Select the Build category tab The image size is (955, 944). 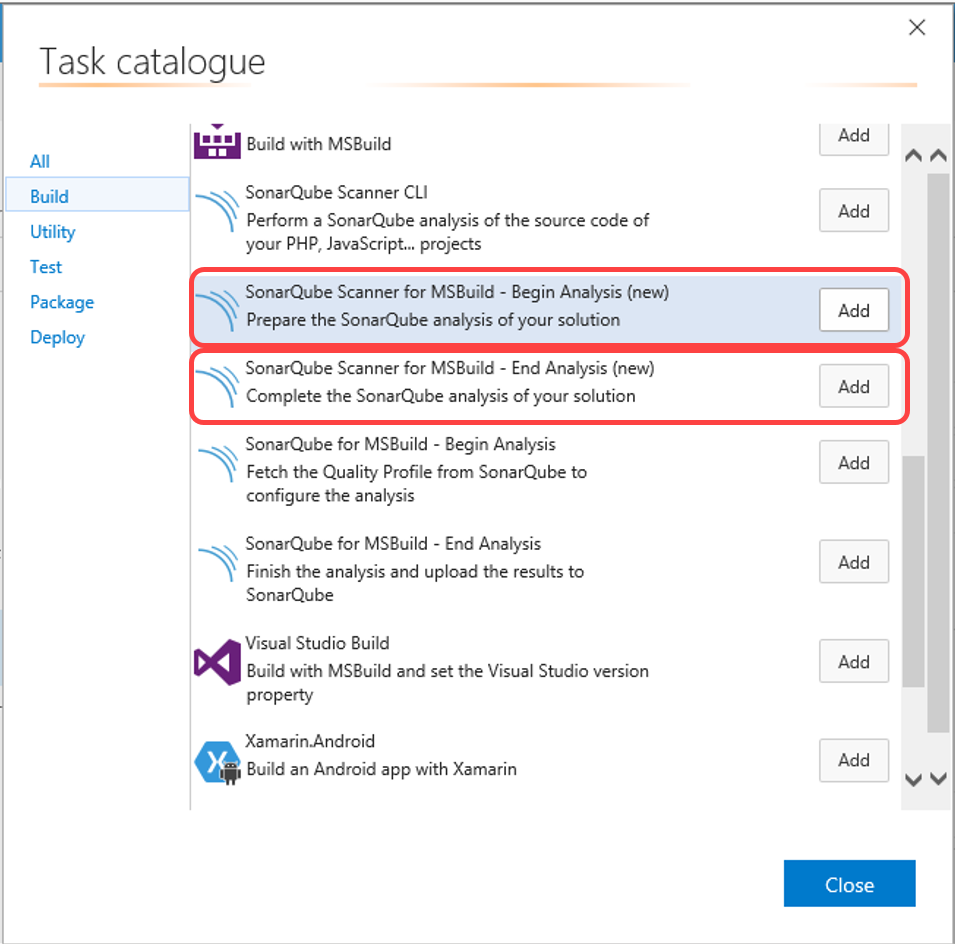pyautogui.click(x=97, y=196)
